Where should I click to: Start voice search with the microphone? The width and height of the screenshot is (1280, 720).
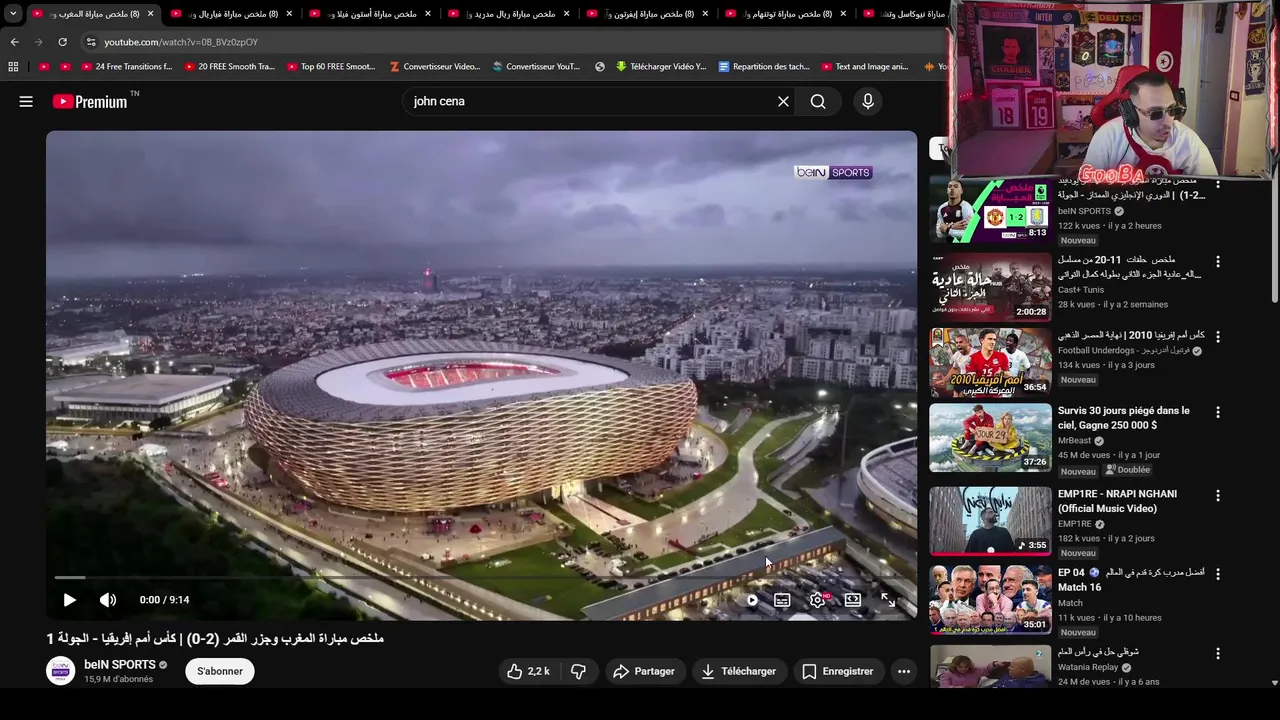coord(867,101)
